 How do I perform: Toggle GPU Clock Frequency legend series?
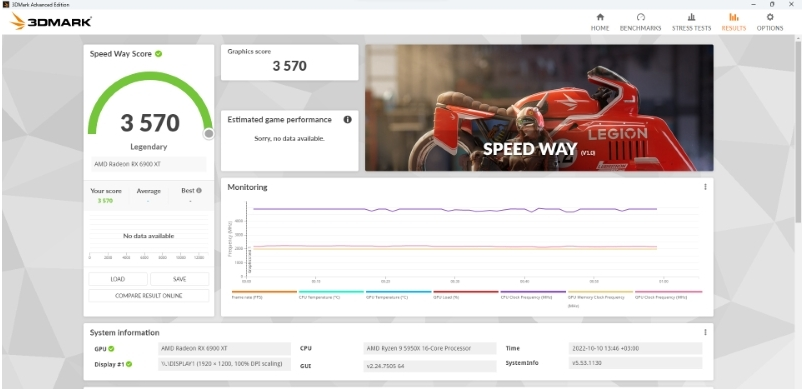coord(668,295)
